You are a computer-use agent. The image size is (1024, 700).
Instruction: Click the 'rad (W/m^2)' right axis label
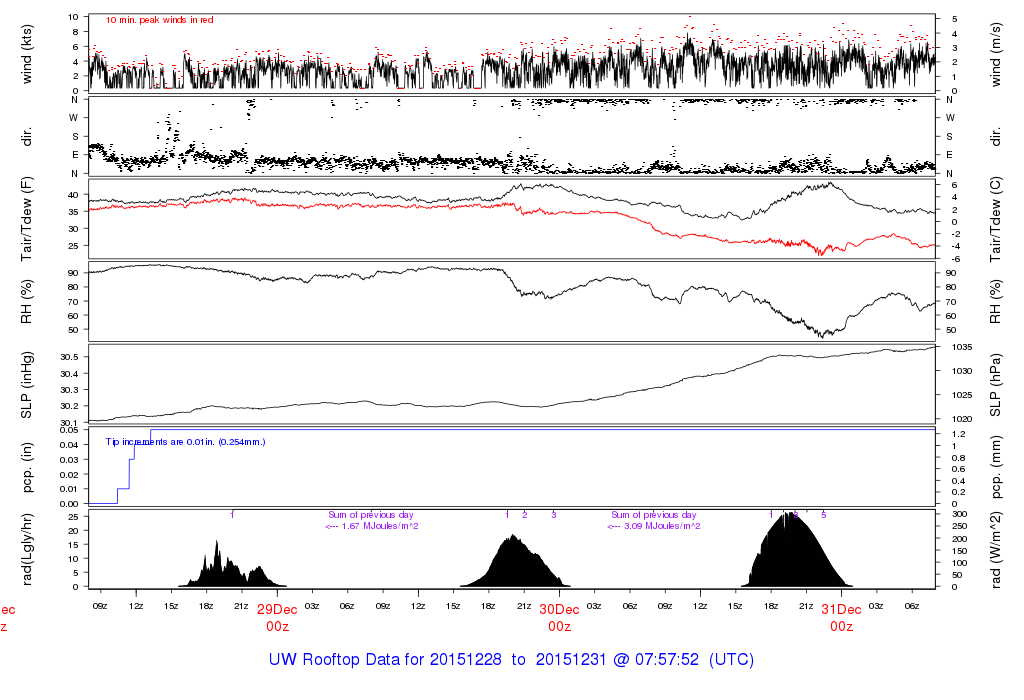point(997,550)
